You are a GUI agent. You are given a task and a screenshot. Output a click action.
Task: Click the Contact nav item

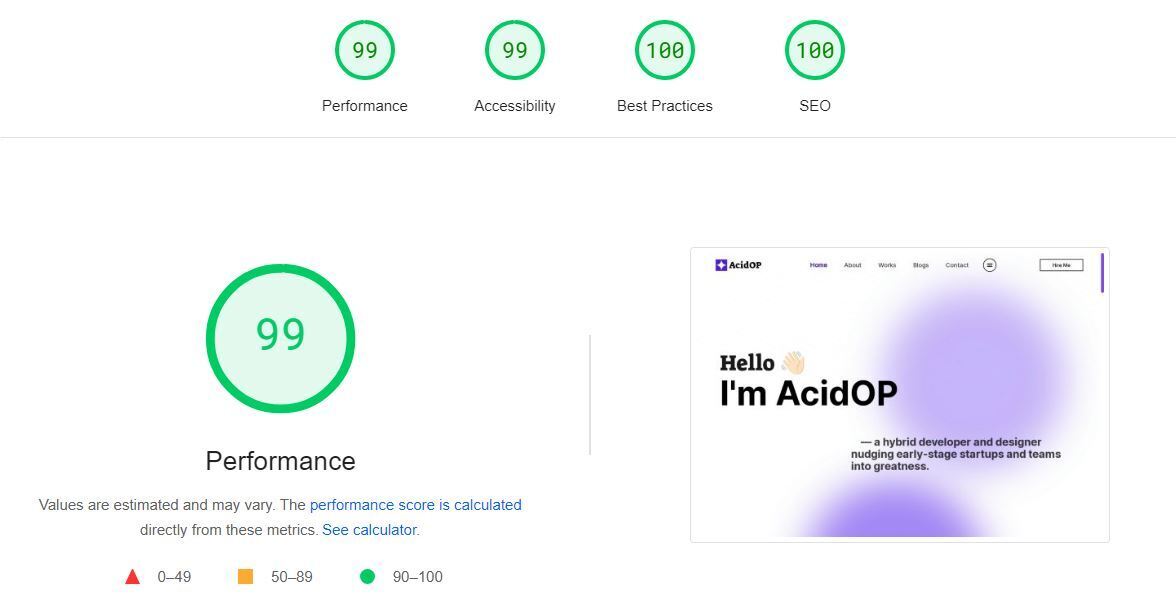pos(957,265)
